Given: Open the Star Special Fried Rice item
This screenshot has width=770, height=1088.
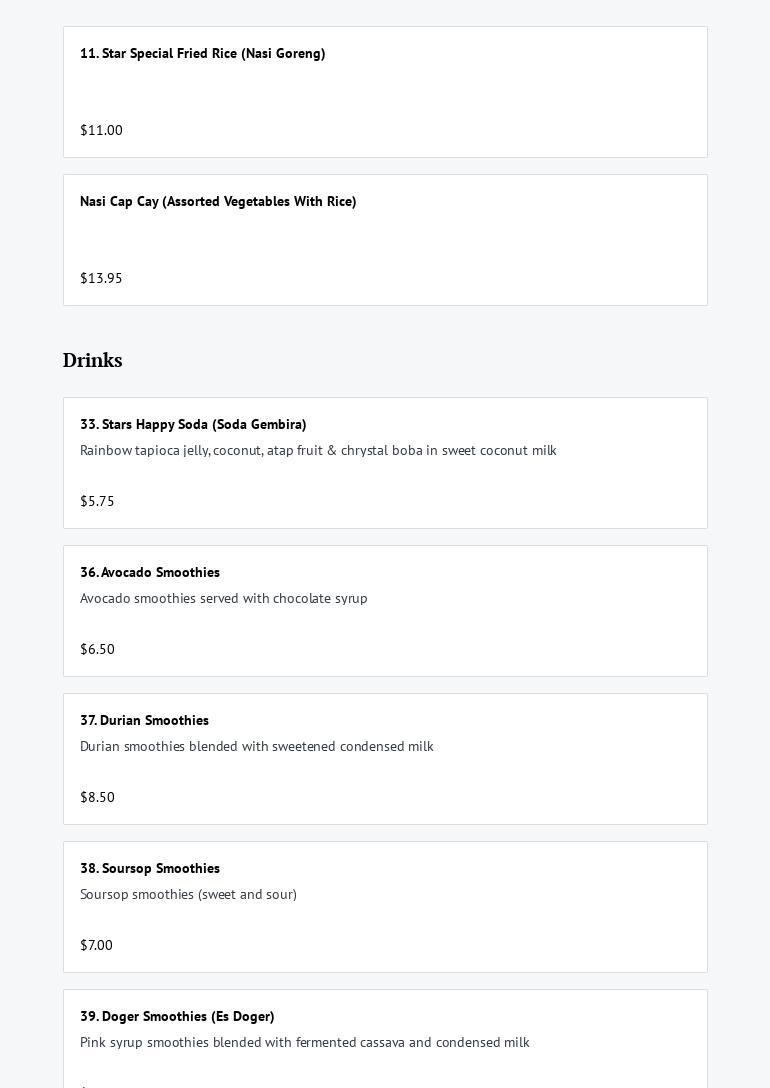Looking at the screenshot, I should point(202,53).
